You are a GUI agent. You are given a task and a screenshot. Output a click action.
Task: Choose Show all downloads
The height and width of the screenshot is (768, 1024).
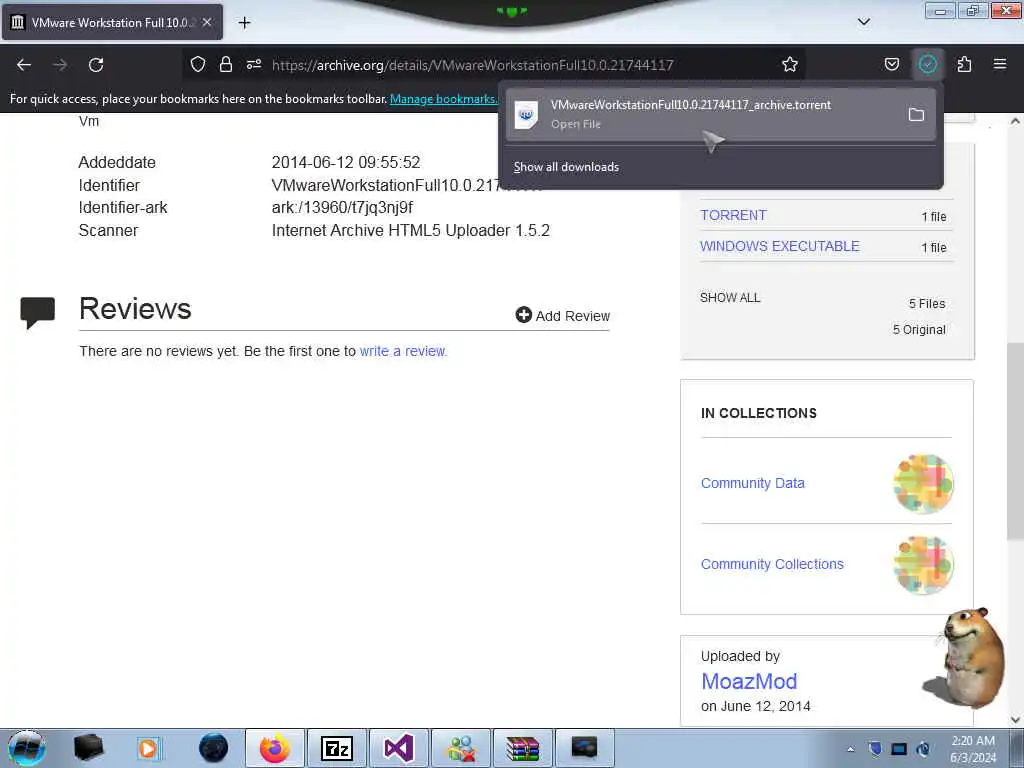(x=566, y=167)
